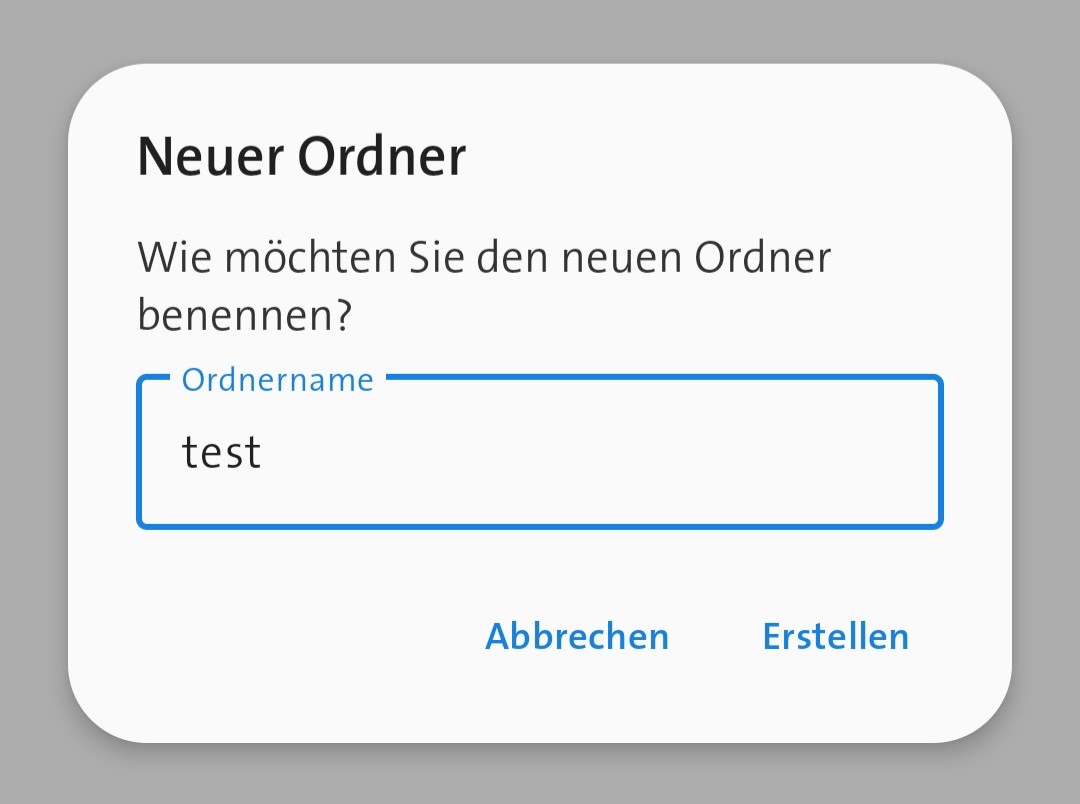Click empty right side of the Ordnername field
This screenshot has height=804, width=1080.
pos(750,452)
